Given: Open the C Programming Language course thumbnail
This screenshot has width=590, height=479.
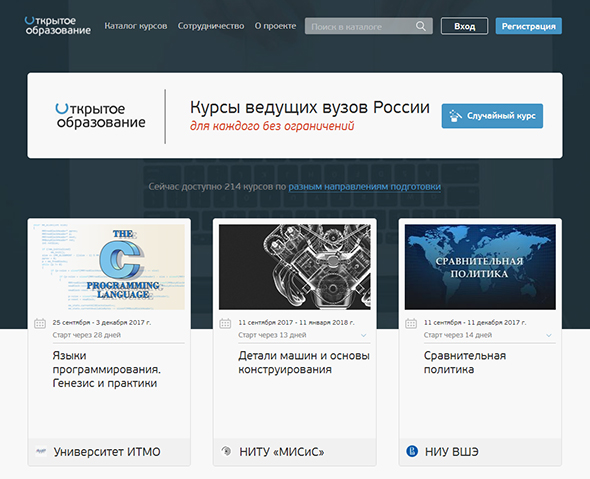Looking at the screenshot, I should pos(109,267).
